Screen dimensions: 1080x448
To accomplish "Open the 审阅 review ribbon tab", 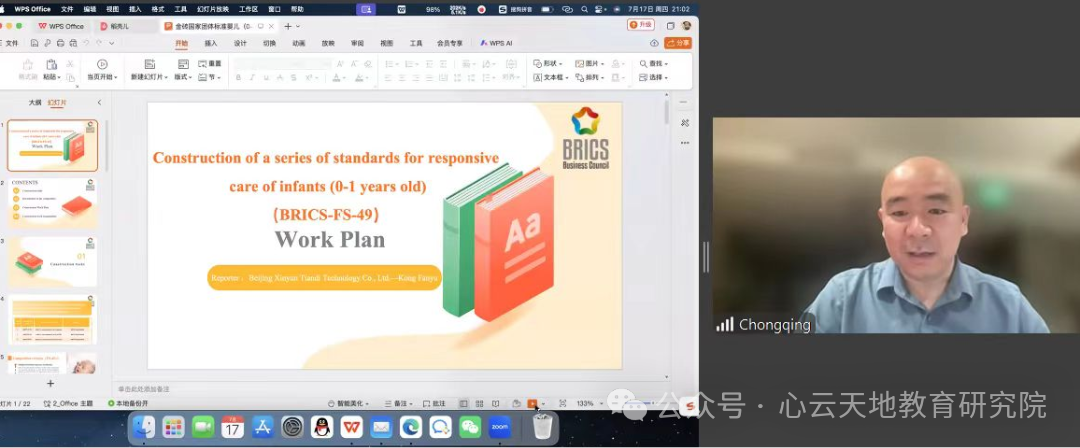I will (357, 43).
